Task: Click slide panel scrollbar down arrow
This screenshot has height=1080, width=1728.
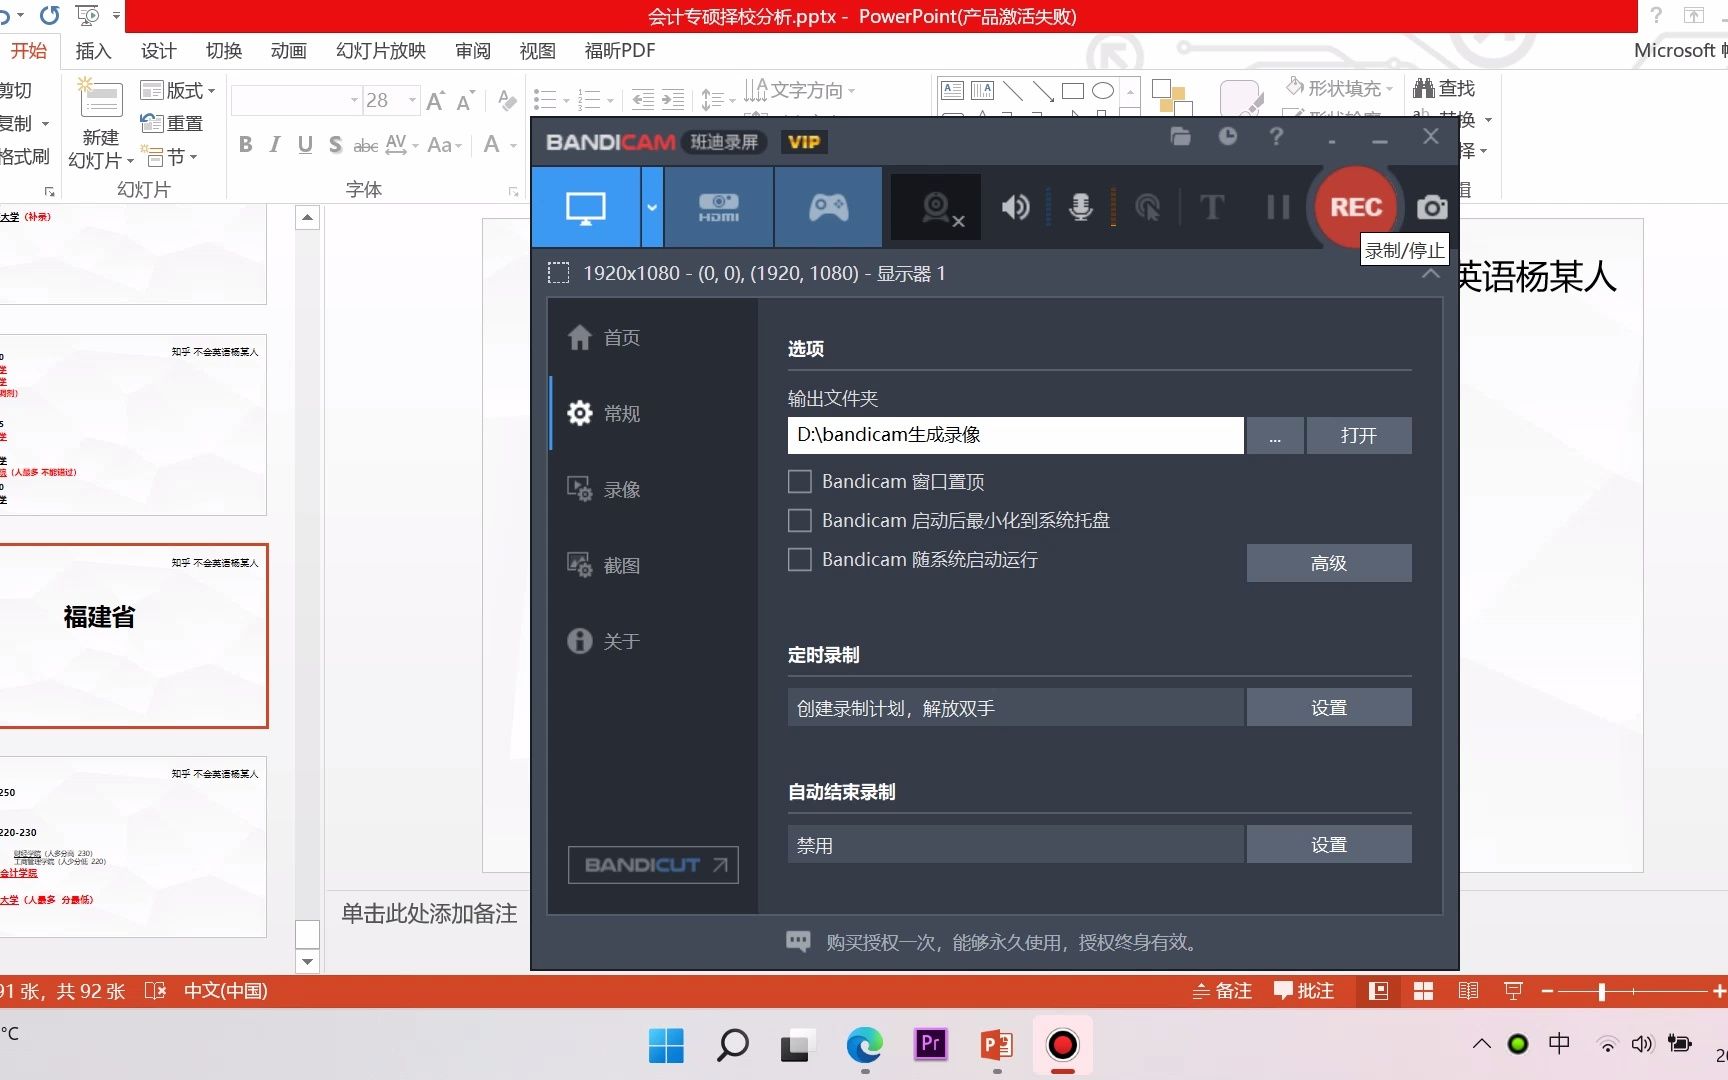Action: coord(307,962)
